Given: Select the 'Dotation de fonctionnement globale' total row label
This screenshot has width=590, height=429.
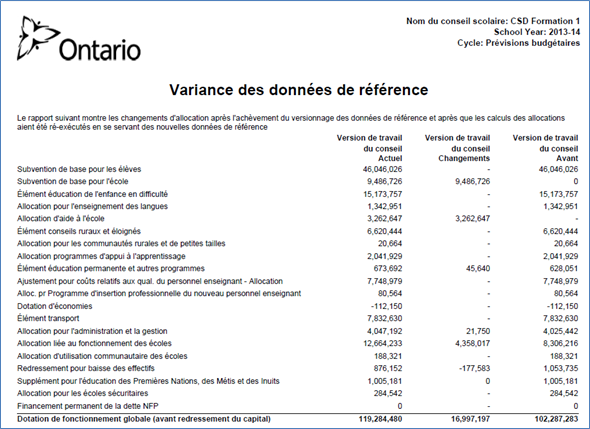Looking at the screenshot, I should click(144, 419).
